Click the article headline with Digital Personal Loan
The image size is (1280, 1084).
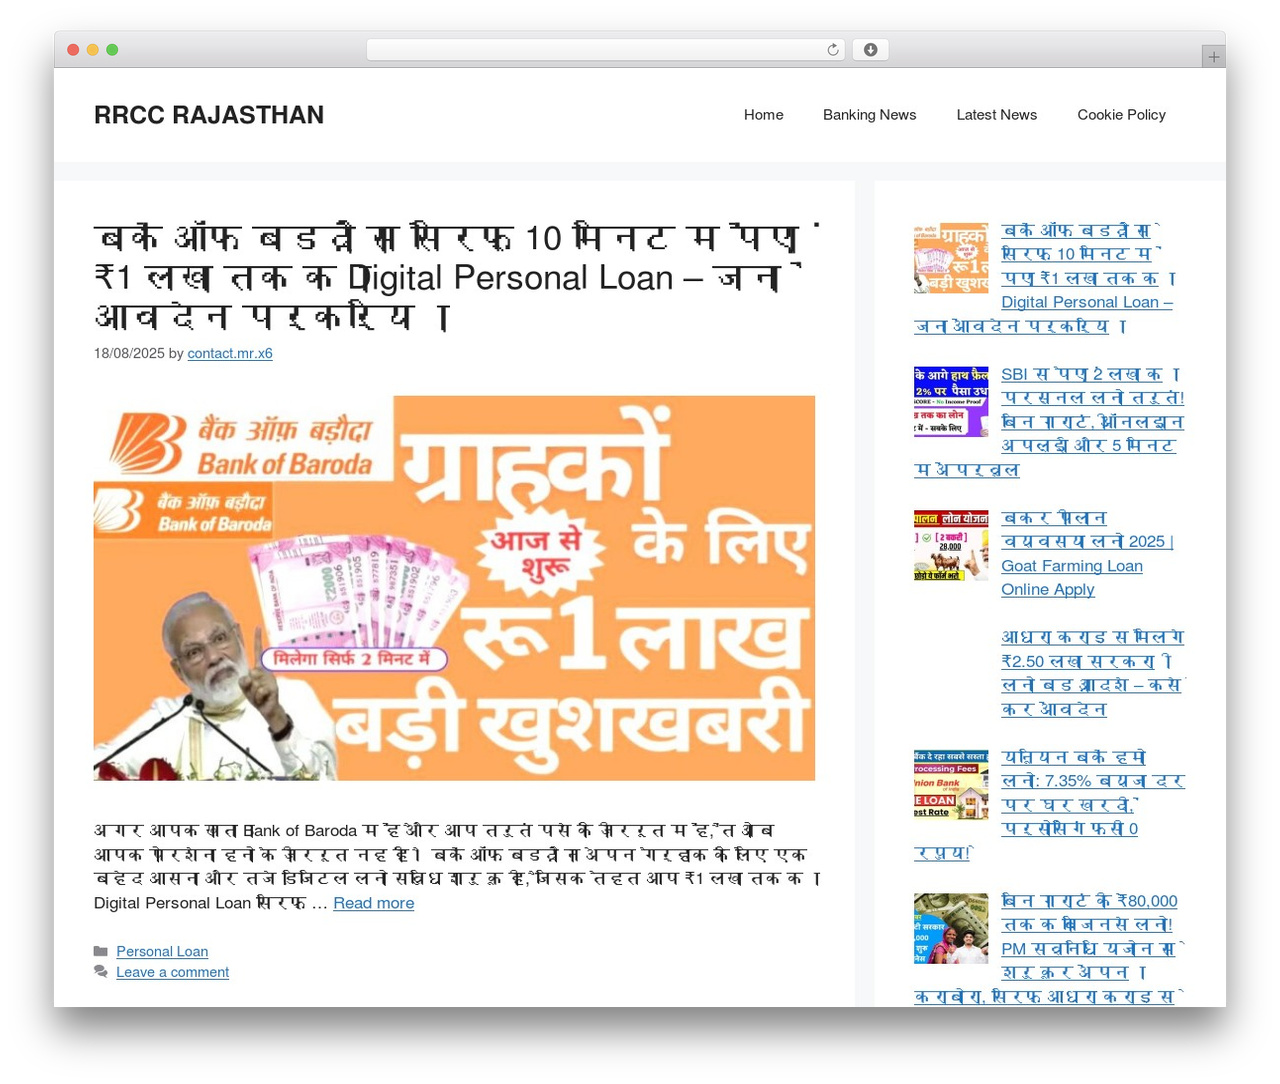coord(455,277)
